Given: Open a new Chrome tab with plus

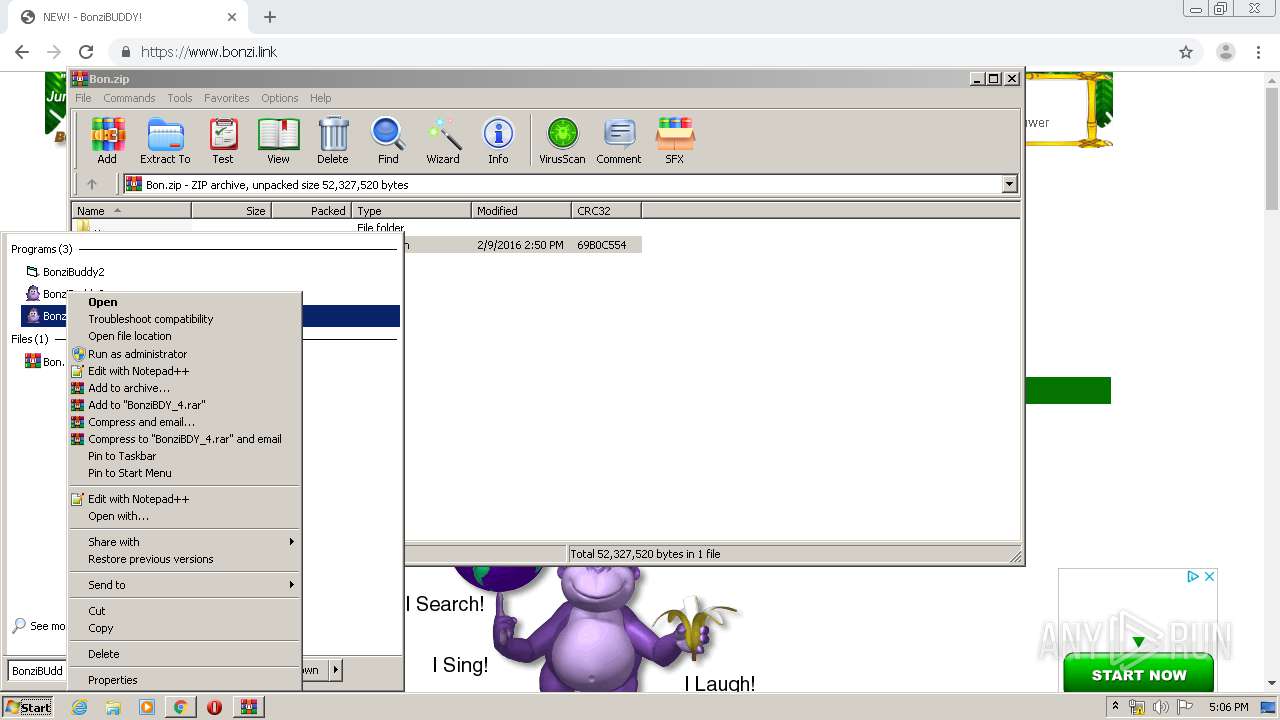Looking at the screenshot, I should (270, 17).
